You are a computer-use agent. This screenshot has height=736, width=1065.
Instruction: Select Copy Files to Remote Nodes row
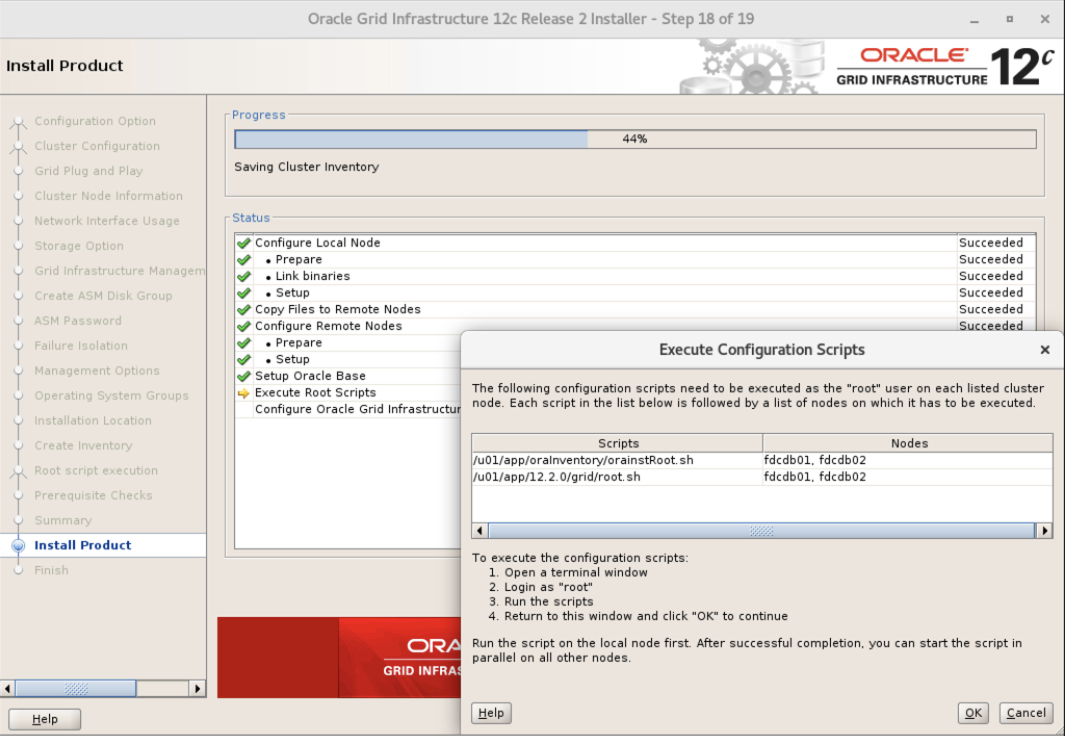[x=635, y=309]
